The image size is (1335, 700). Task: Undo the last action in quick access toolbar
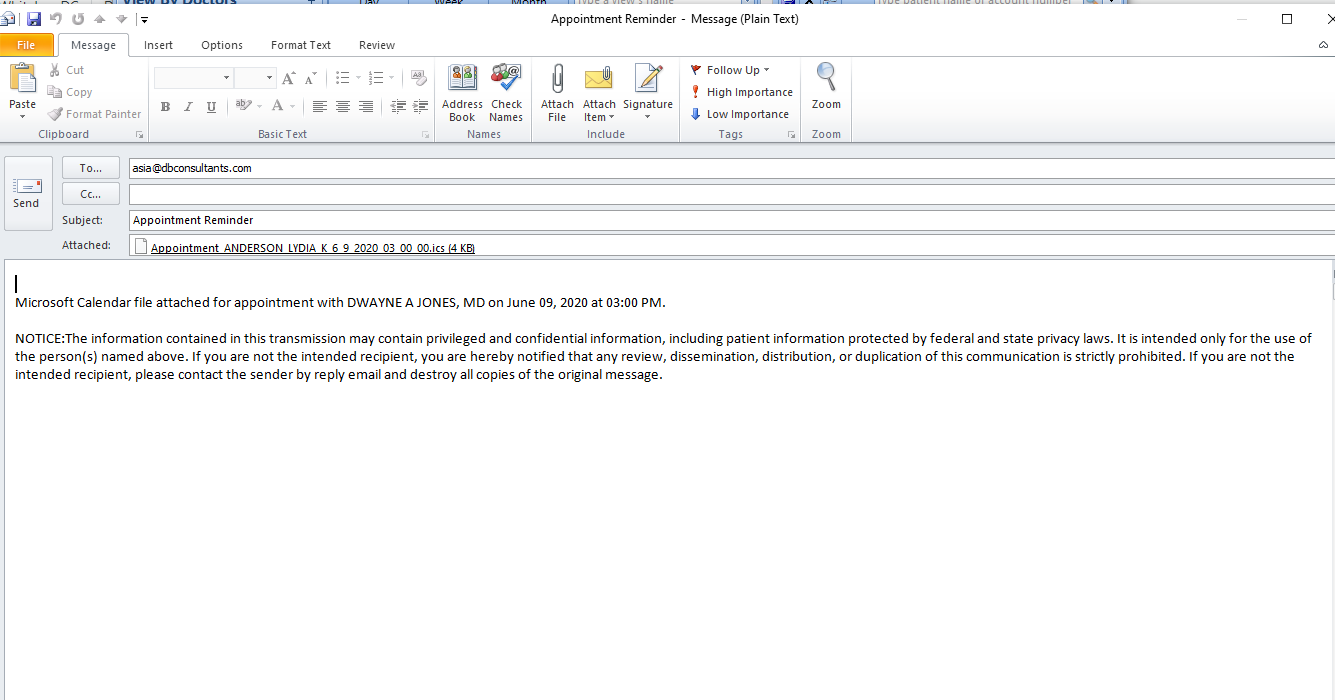pos(56,19)
